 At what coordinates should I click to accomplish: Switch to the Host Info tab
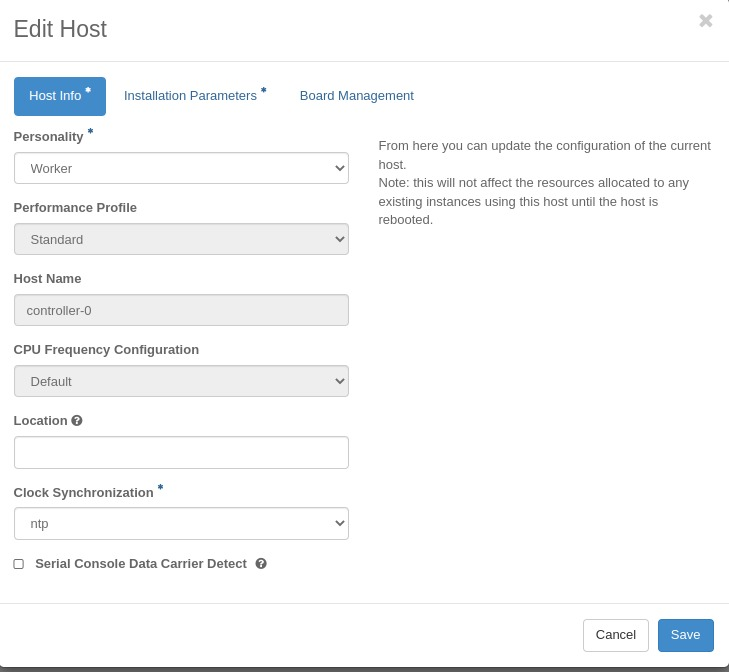(59, 96)
